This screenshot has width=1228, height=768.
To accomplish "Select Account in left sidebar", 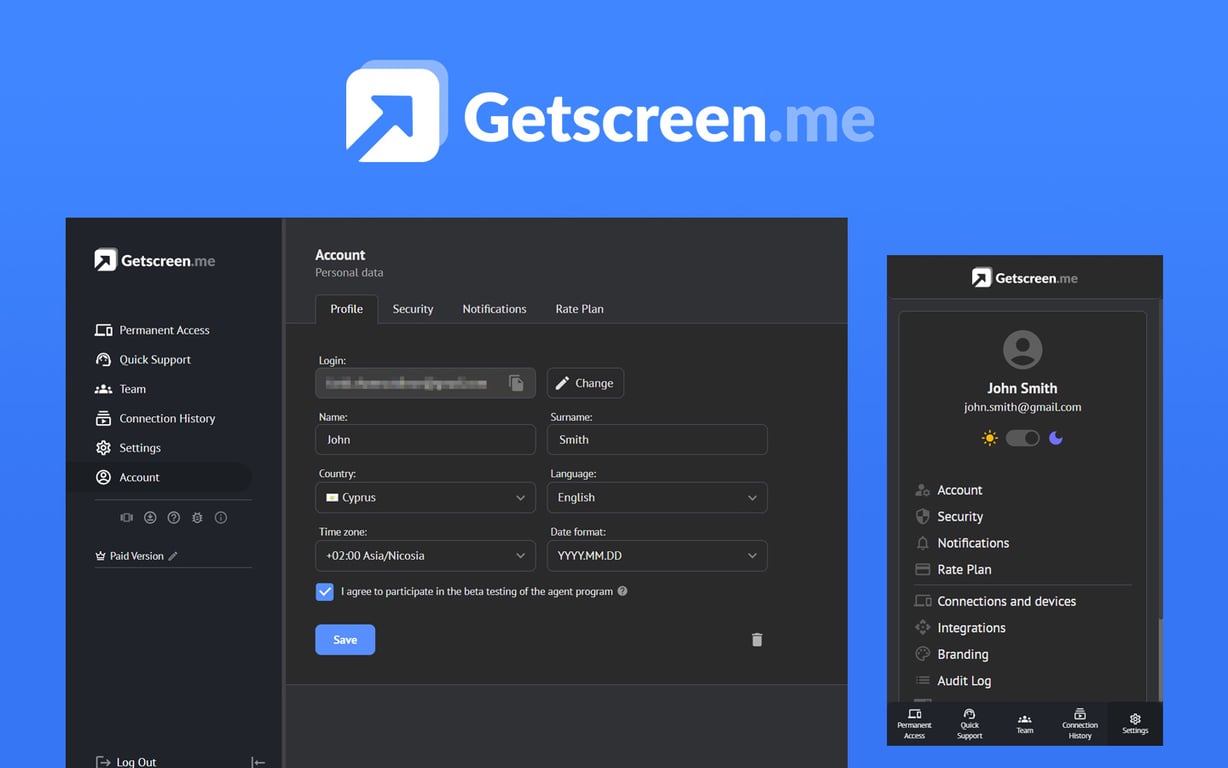I will pos(160,478).
